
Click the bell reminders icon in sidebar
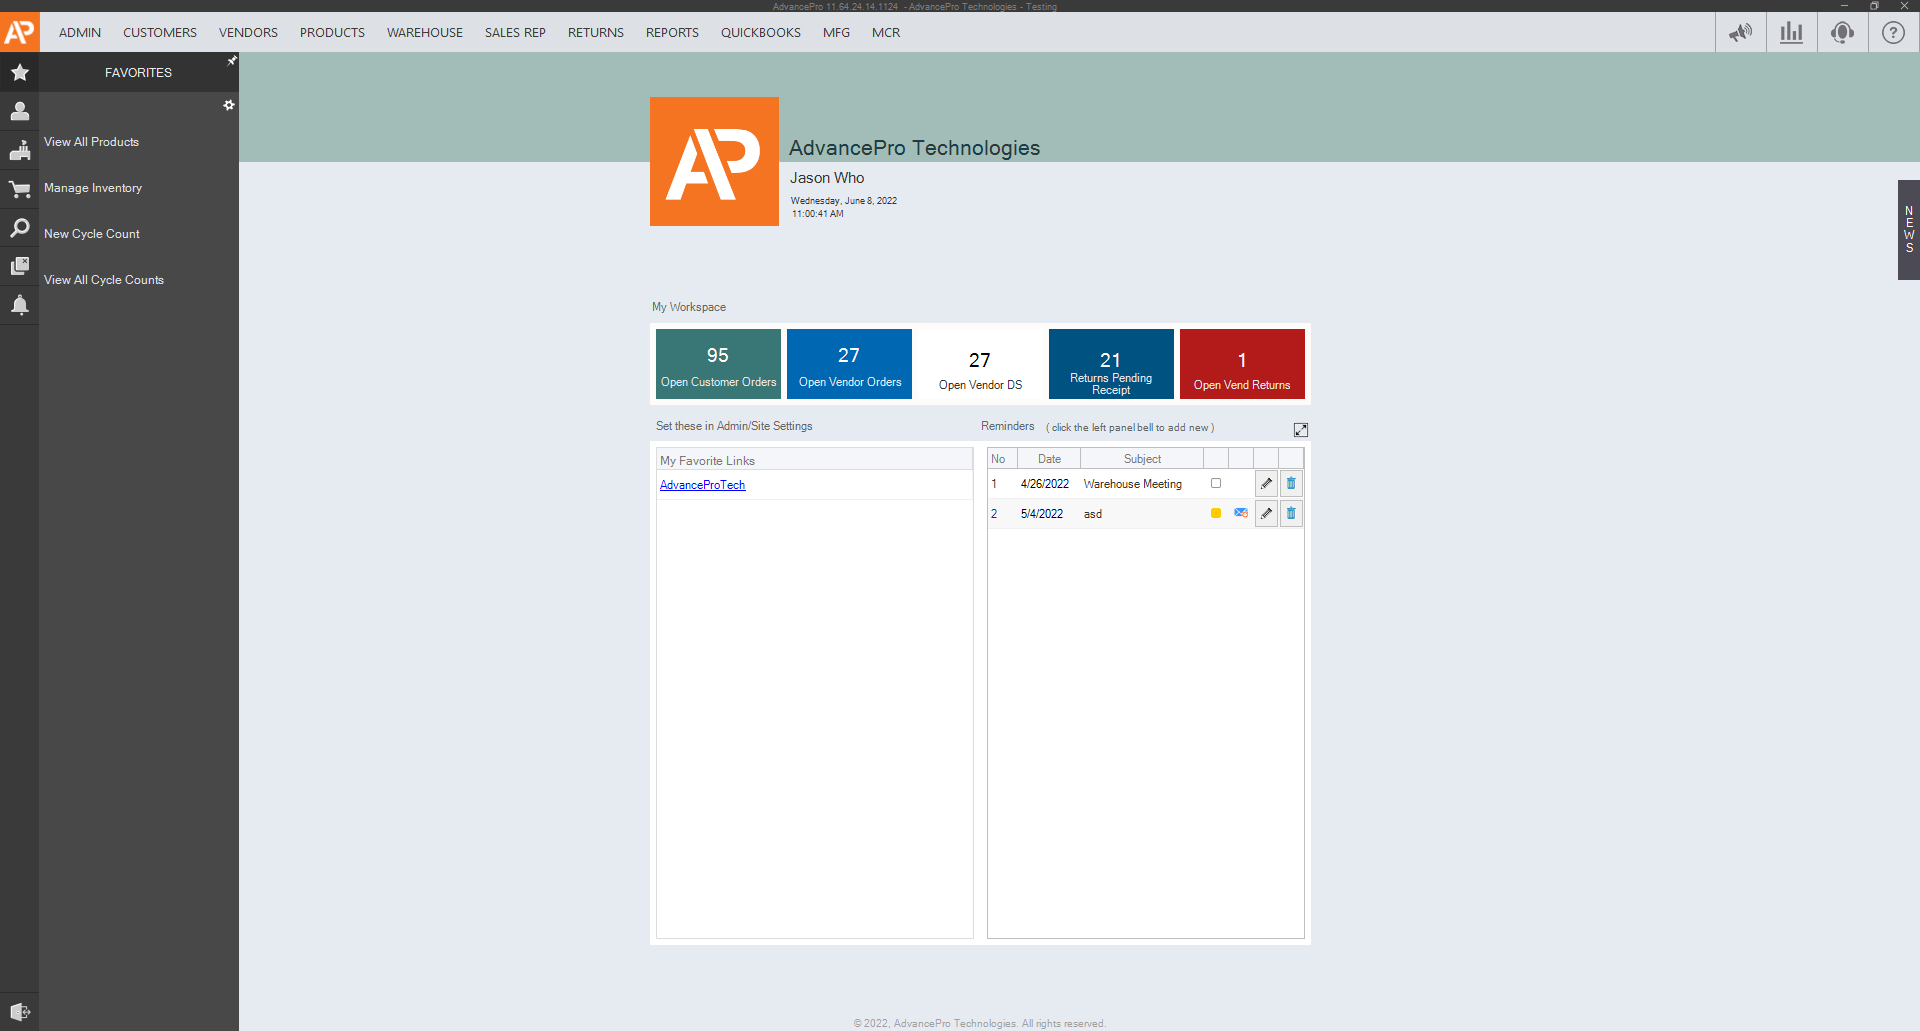point(19,305)
